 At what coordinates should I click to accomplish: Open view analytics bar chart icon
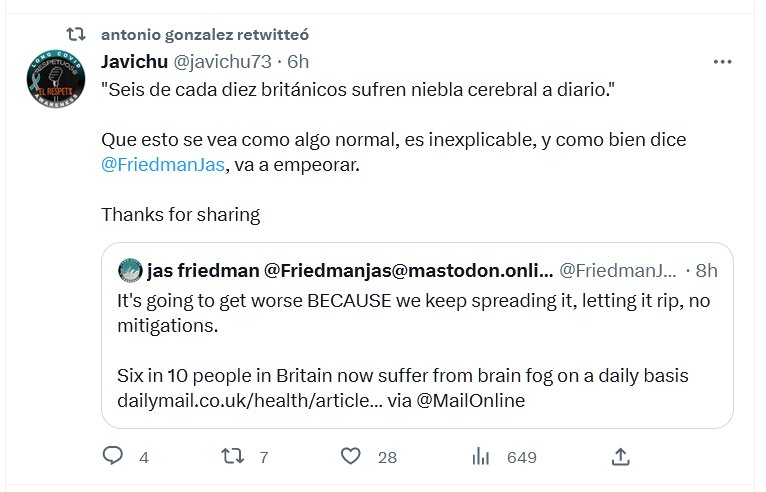pos(480,456)
